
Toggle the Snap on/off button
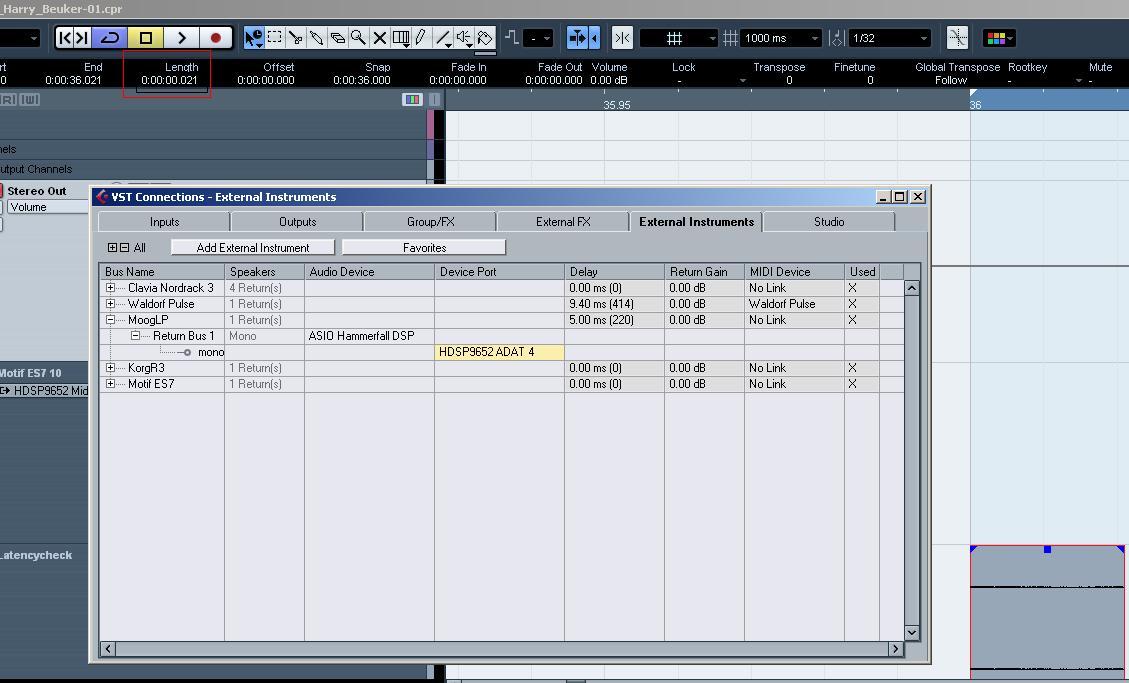pyautogui.click(x=622, y=37)
